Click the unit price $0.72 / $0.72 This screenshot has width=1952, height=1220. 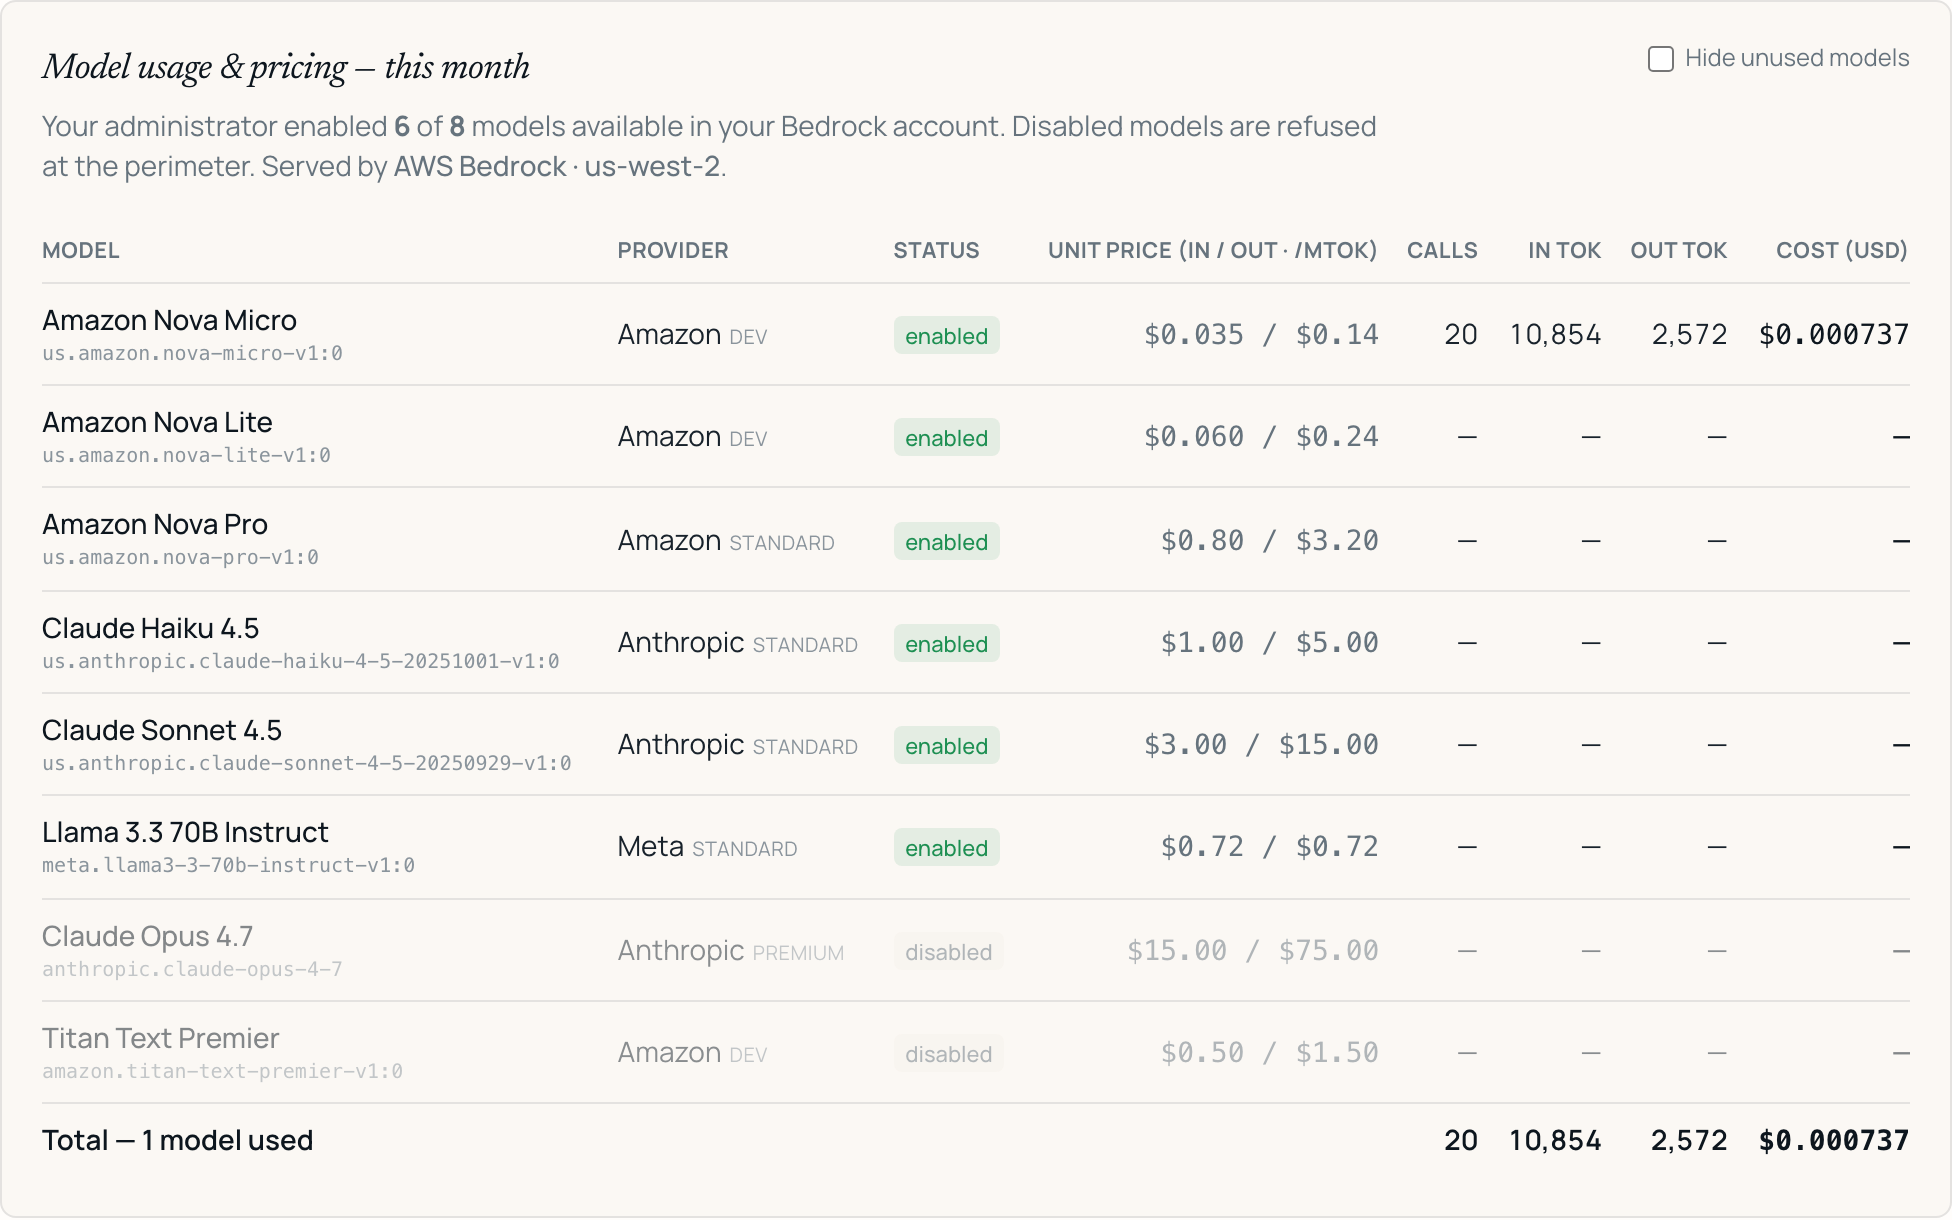click(1269, 847)
